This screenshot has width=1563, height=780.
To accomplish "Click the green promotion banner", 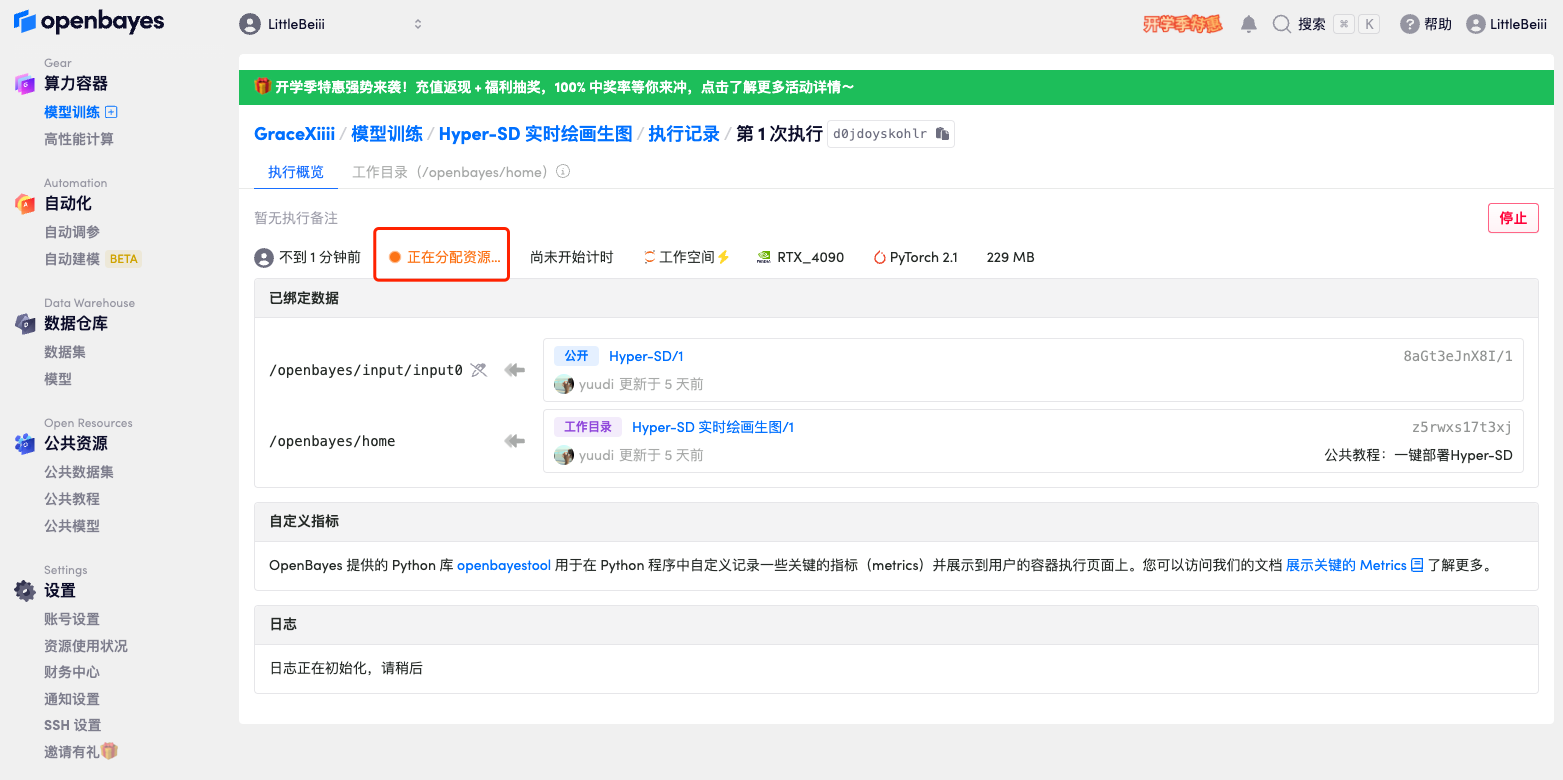I will click(x=895, y=87).
